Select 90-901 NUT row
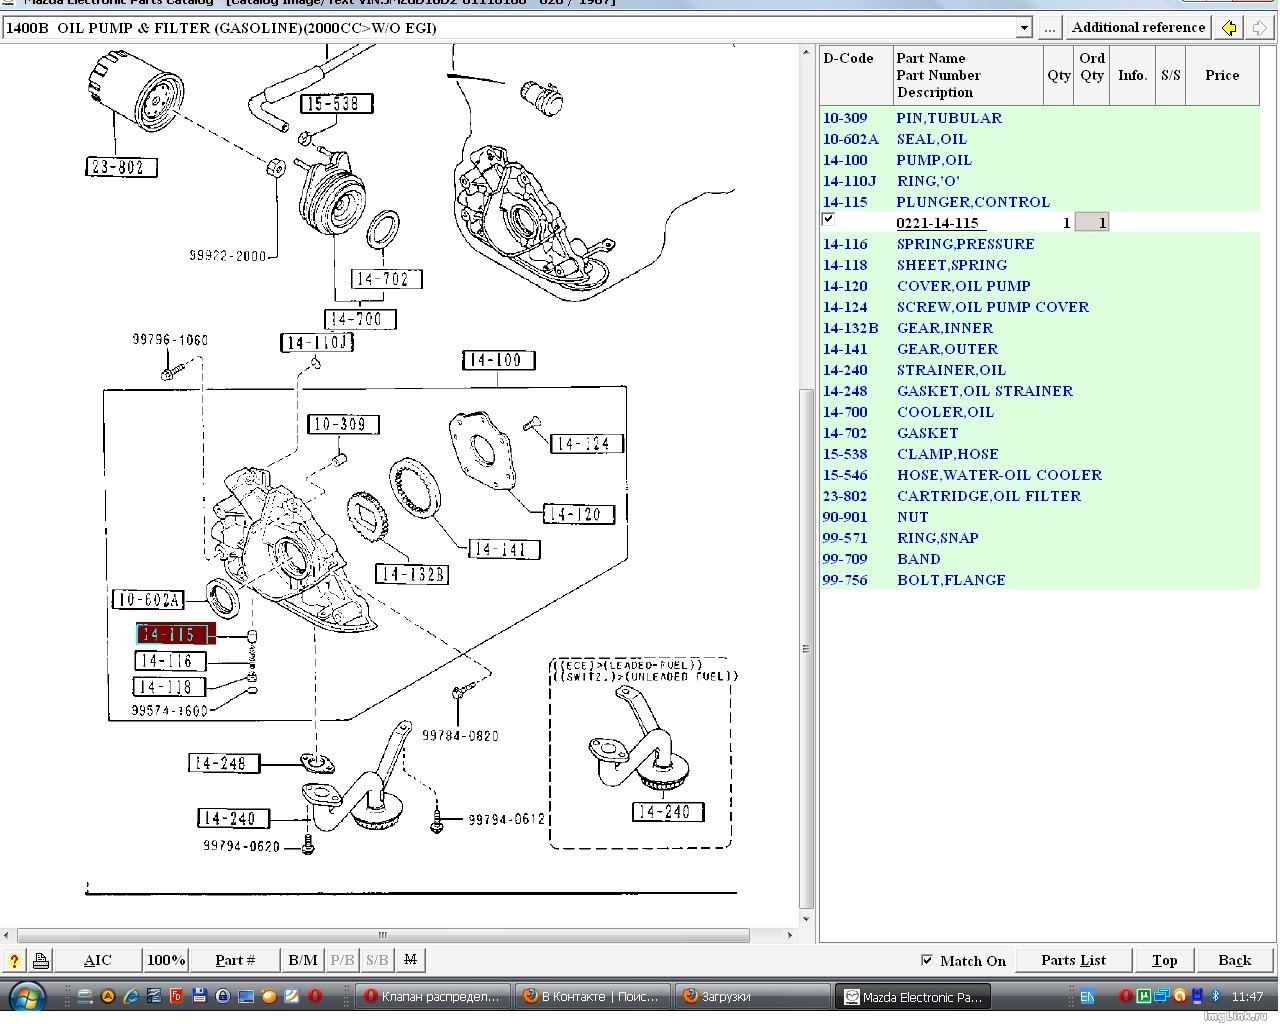Viewport: 1280px width, 1024px height. click(x=1040, y=517)
